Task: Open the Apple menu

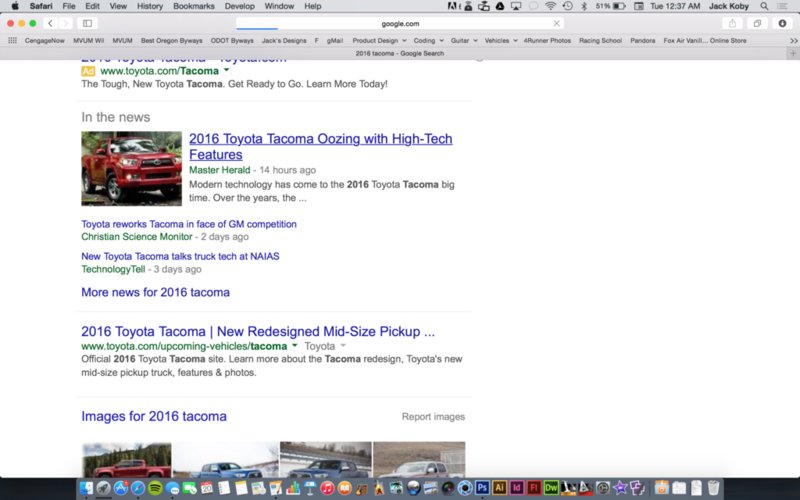Action: [x=15, y=6]
